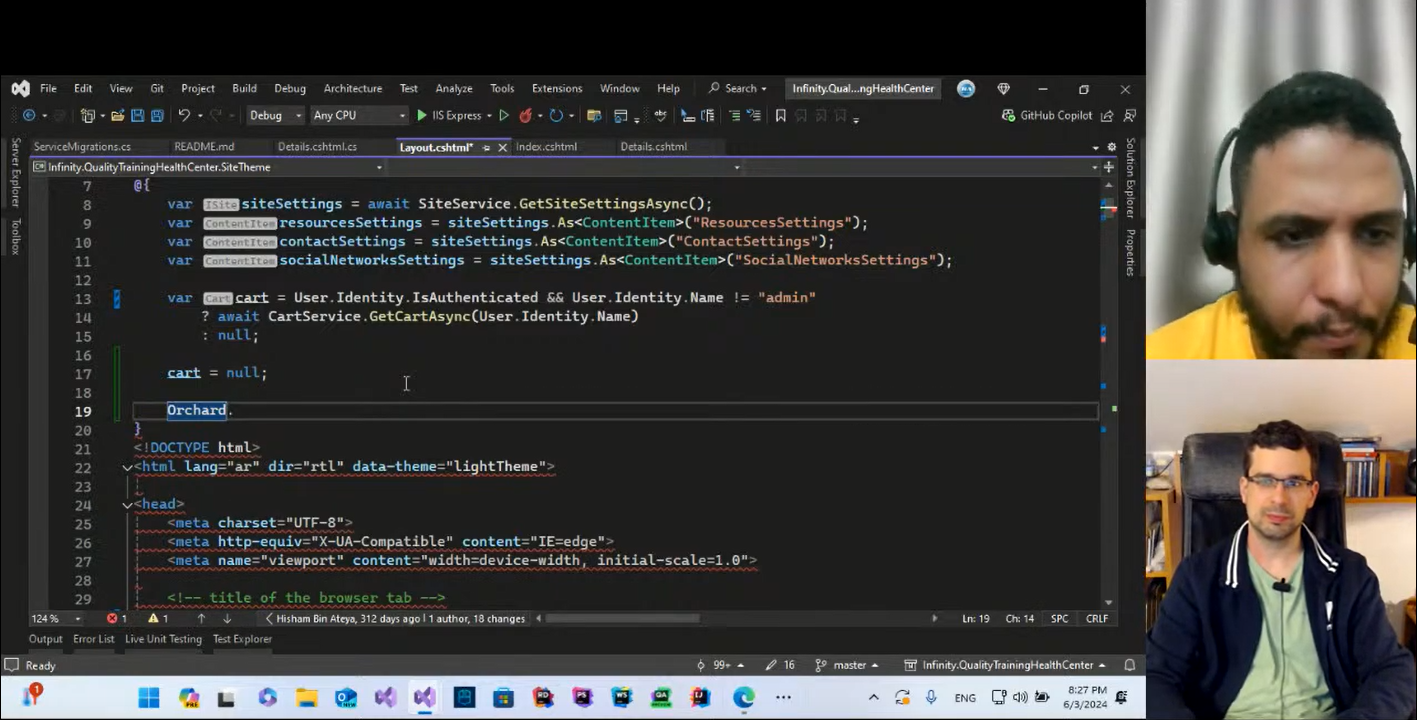Click the diamond icon in title bar

[1003, 89]
